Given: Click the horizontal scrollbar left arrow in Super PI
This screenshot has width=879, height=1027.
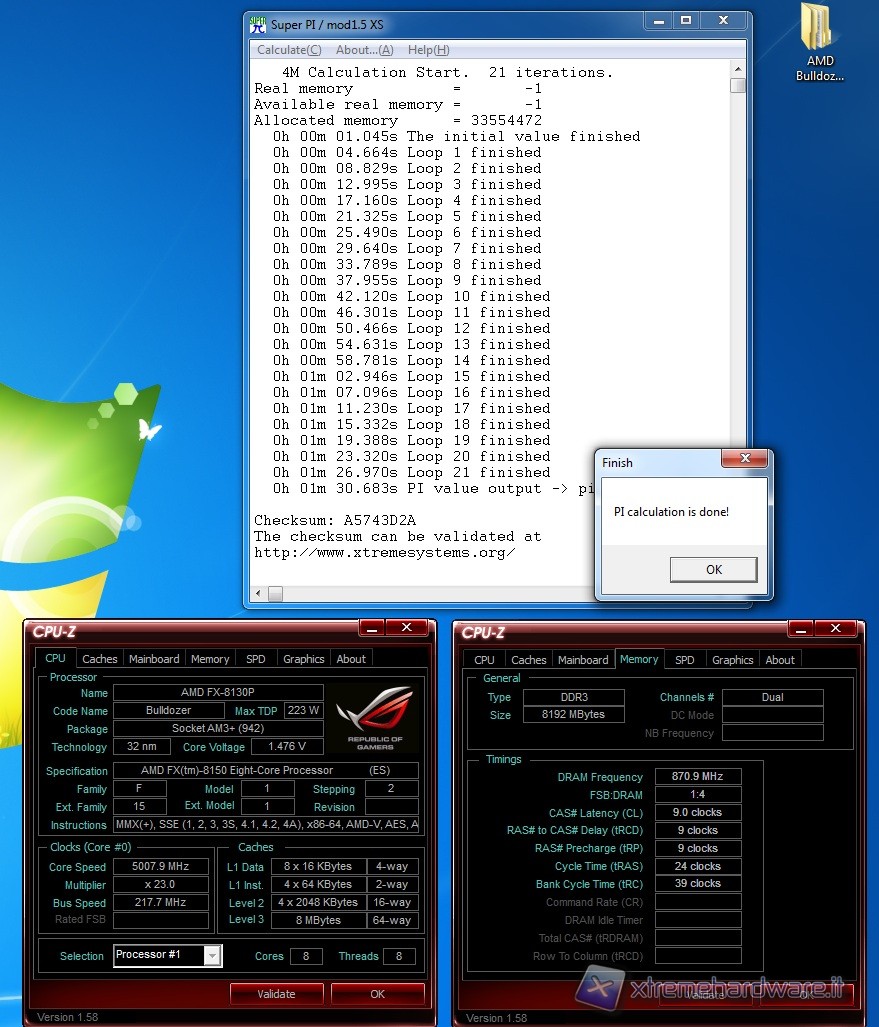Looking at the screenshot, I should [259, 594].
